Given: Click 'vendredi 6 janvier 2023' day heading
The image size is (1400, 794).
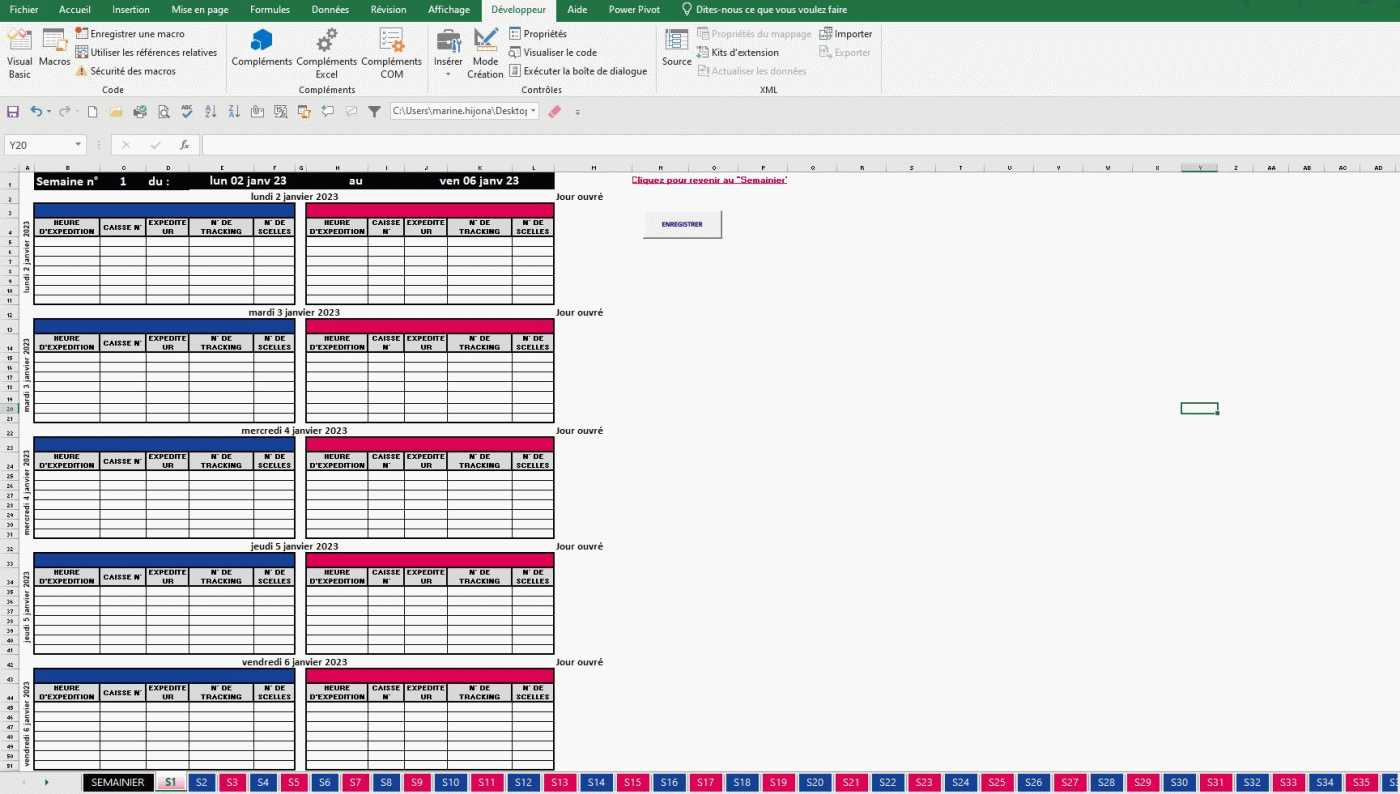Looking at the screenshot, I should pos(294,662).
